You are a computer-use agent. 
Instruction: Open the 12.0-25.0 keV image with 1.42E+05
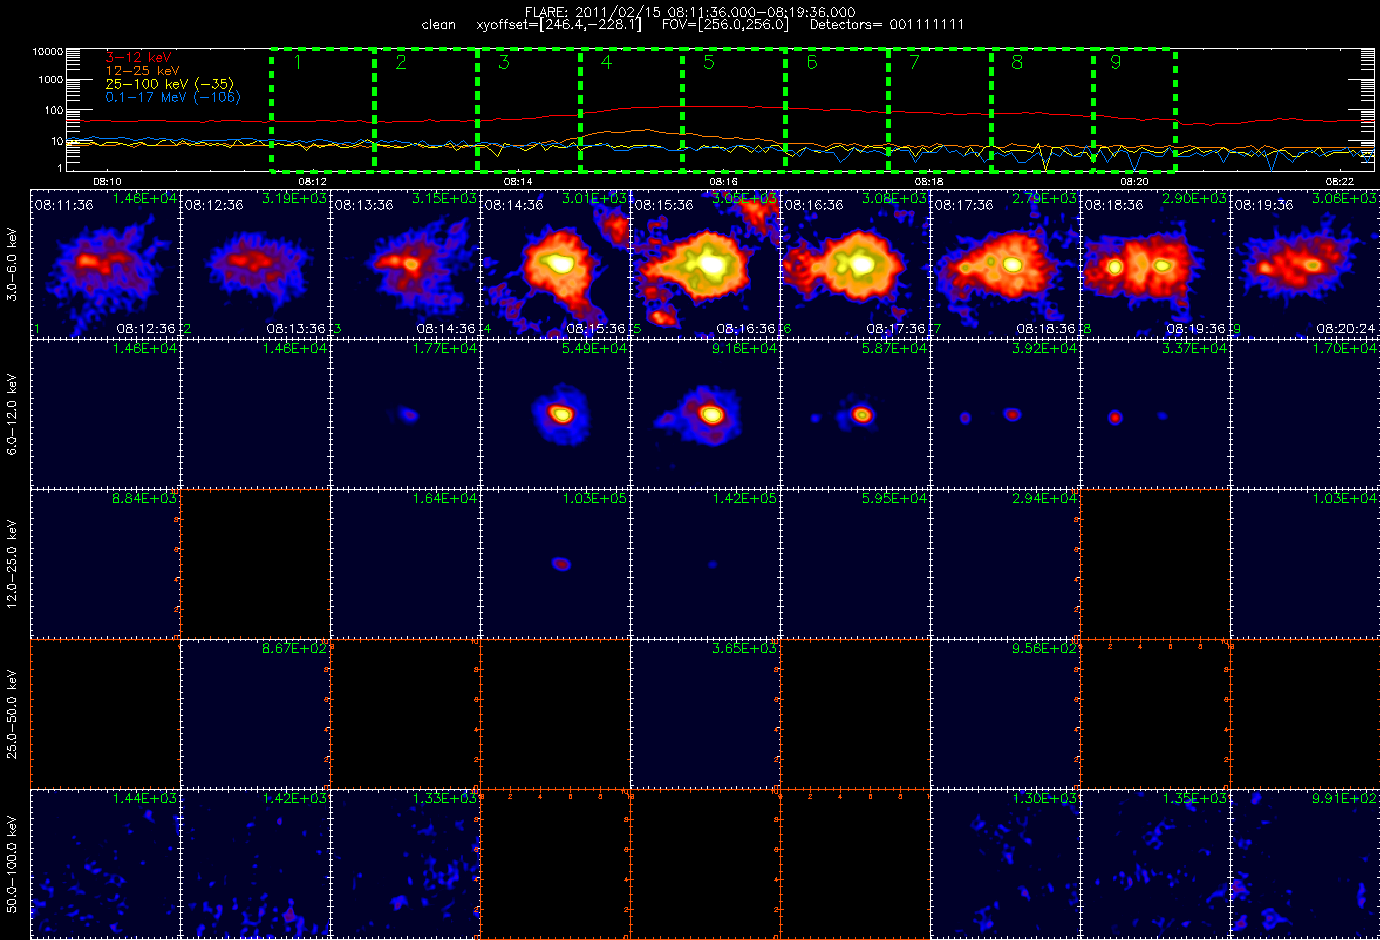click(x=705, y=563)
